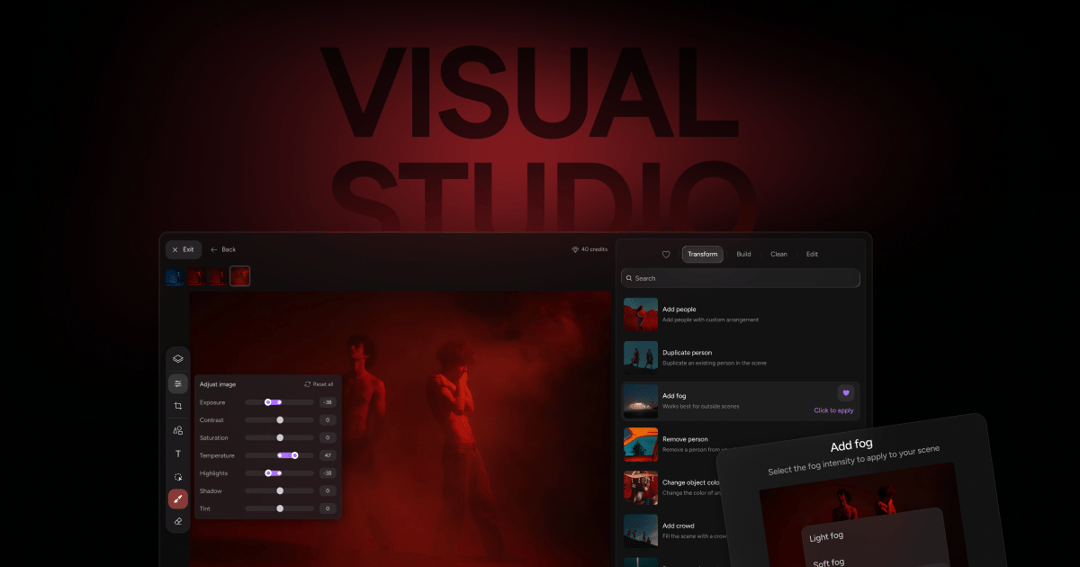Select the Eraser tool
Image resolution: width=1080 pixels, height=567 pixels.
coord(178,522)
